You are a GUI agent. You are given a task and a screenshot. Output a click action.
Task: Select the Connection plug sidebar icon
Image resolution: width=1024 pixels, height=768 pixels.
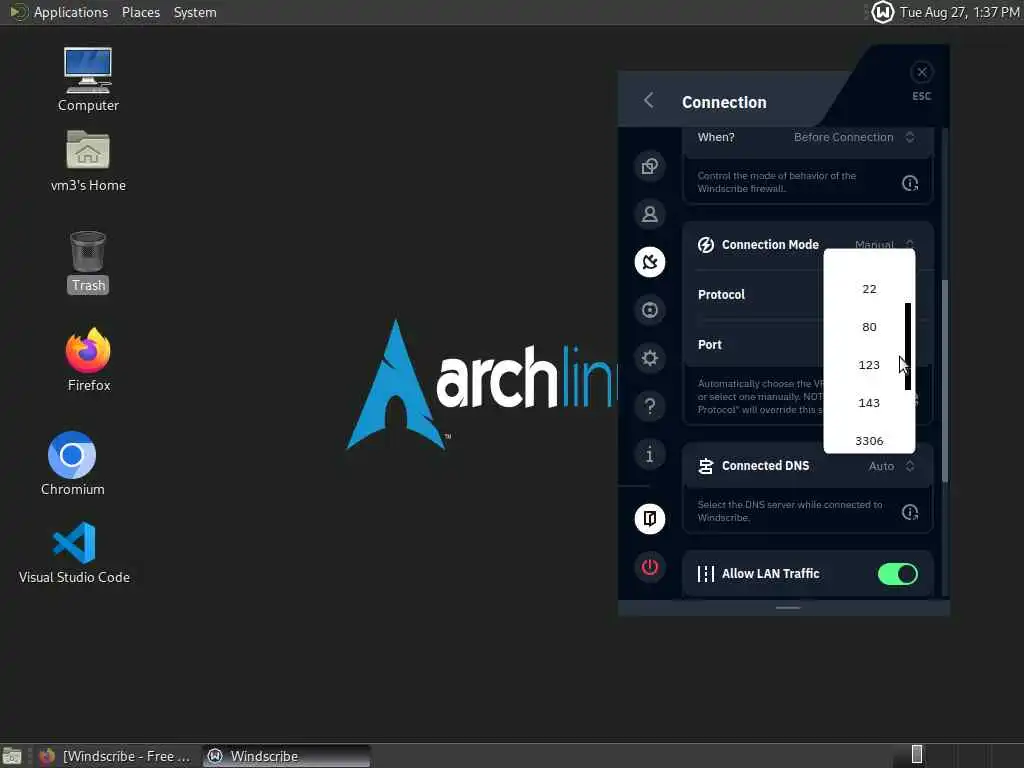(x=649, y=262)
